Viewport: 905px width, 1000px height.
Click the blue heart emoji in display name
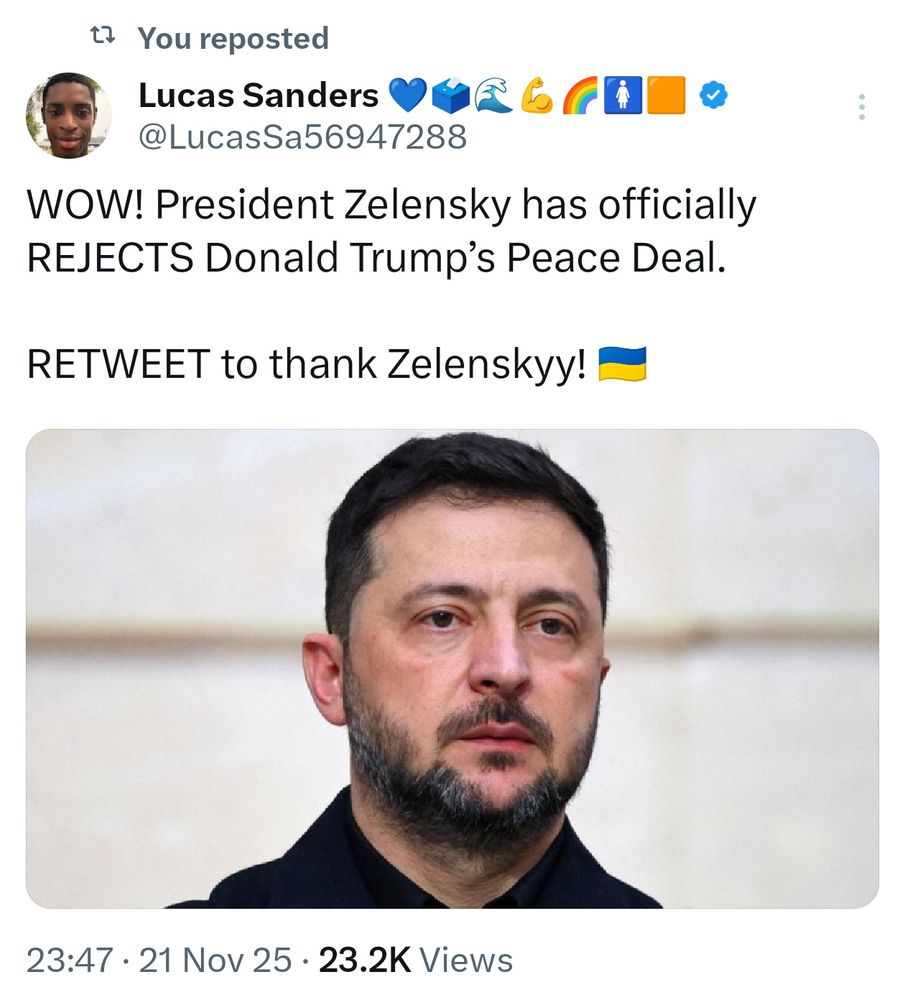click(406, 96)
